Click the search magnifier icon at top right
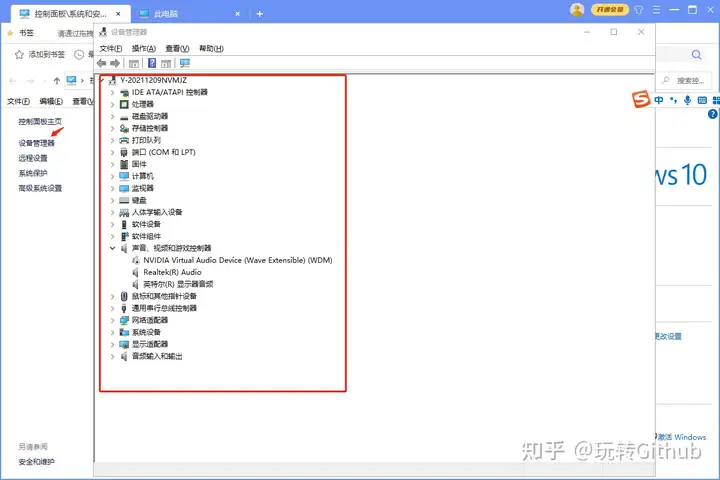This screenshot has height=480, width=720. pos(697,55)
